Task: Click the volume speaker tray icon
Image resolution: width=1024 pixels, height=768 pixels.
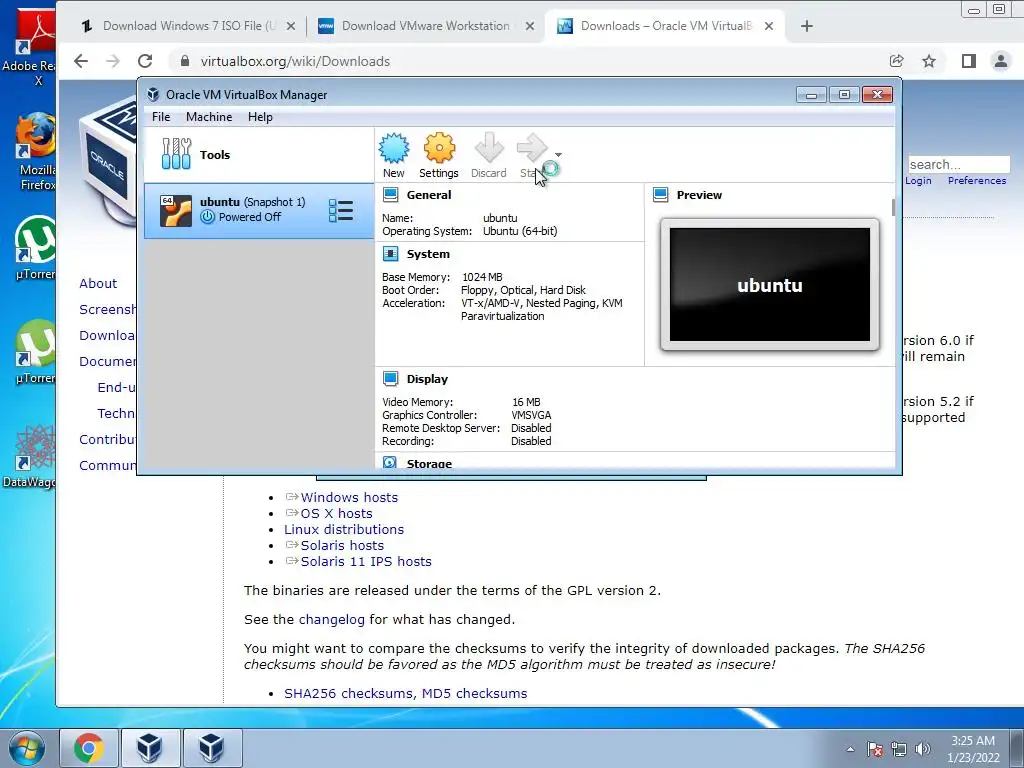Action: pos(922,749)
